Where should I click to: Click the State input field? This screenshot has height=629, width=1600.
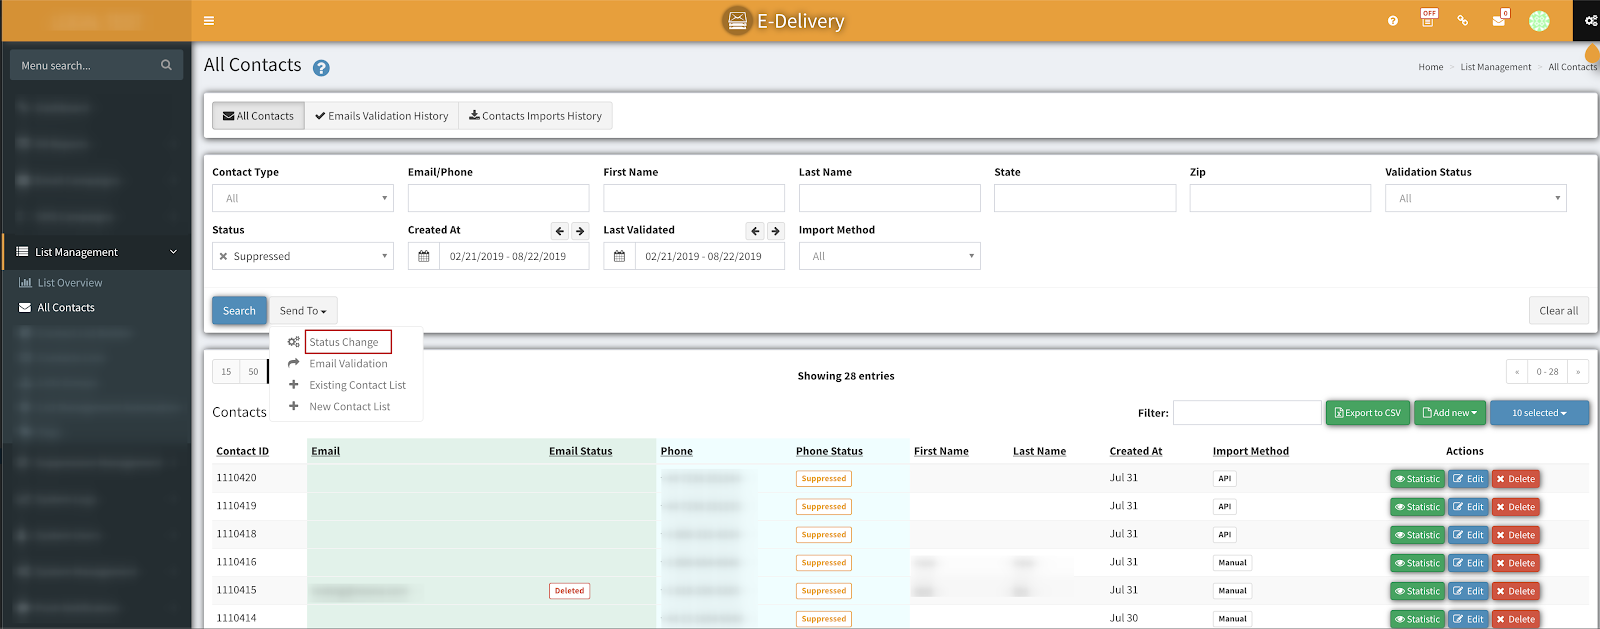[1085, 198]
